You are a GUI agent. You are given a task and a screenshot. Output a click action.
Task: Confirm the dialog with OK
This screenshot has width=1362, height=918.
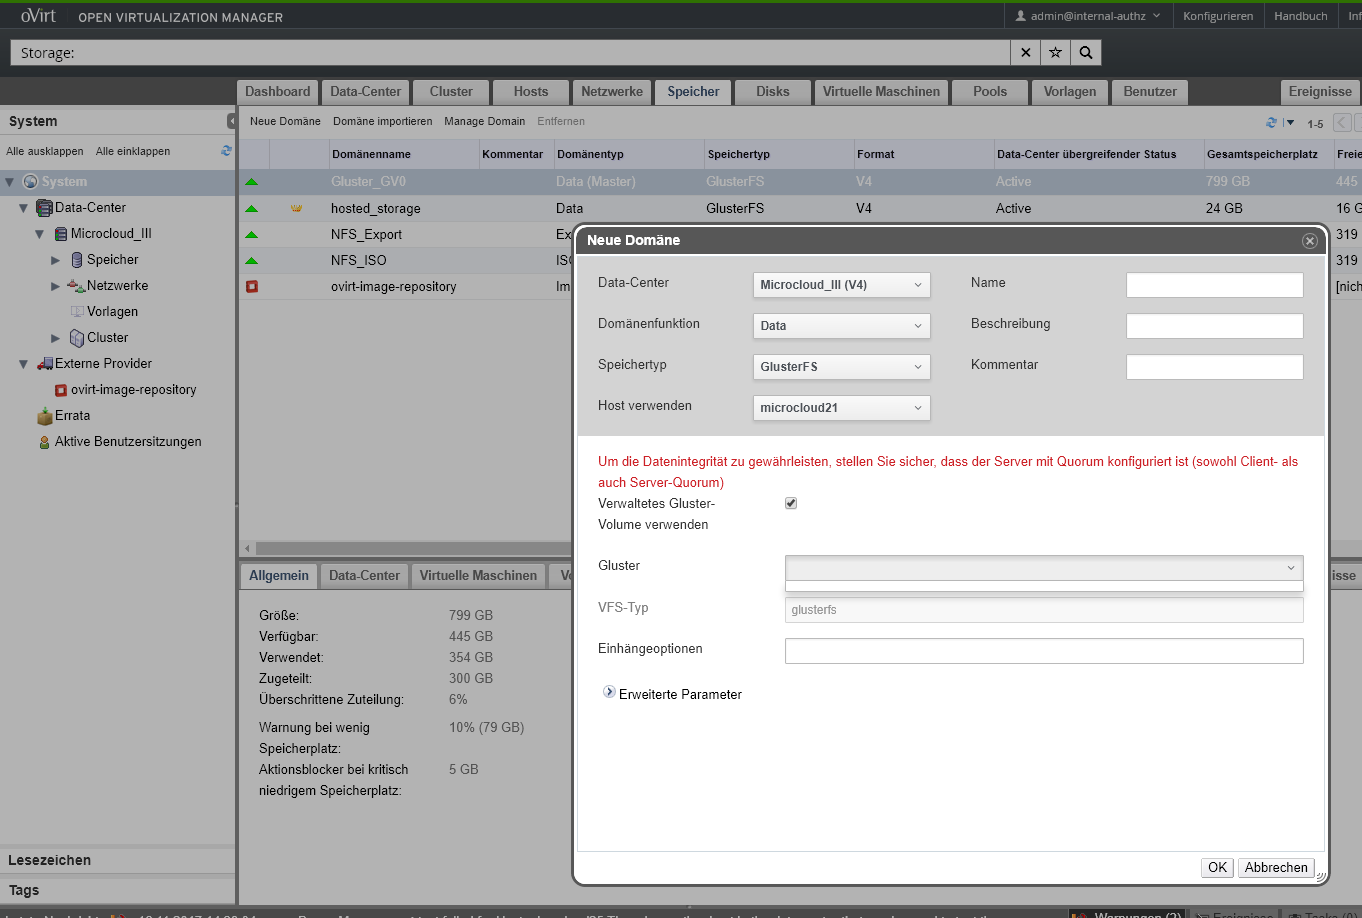1217,868
